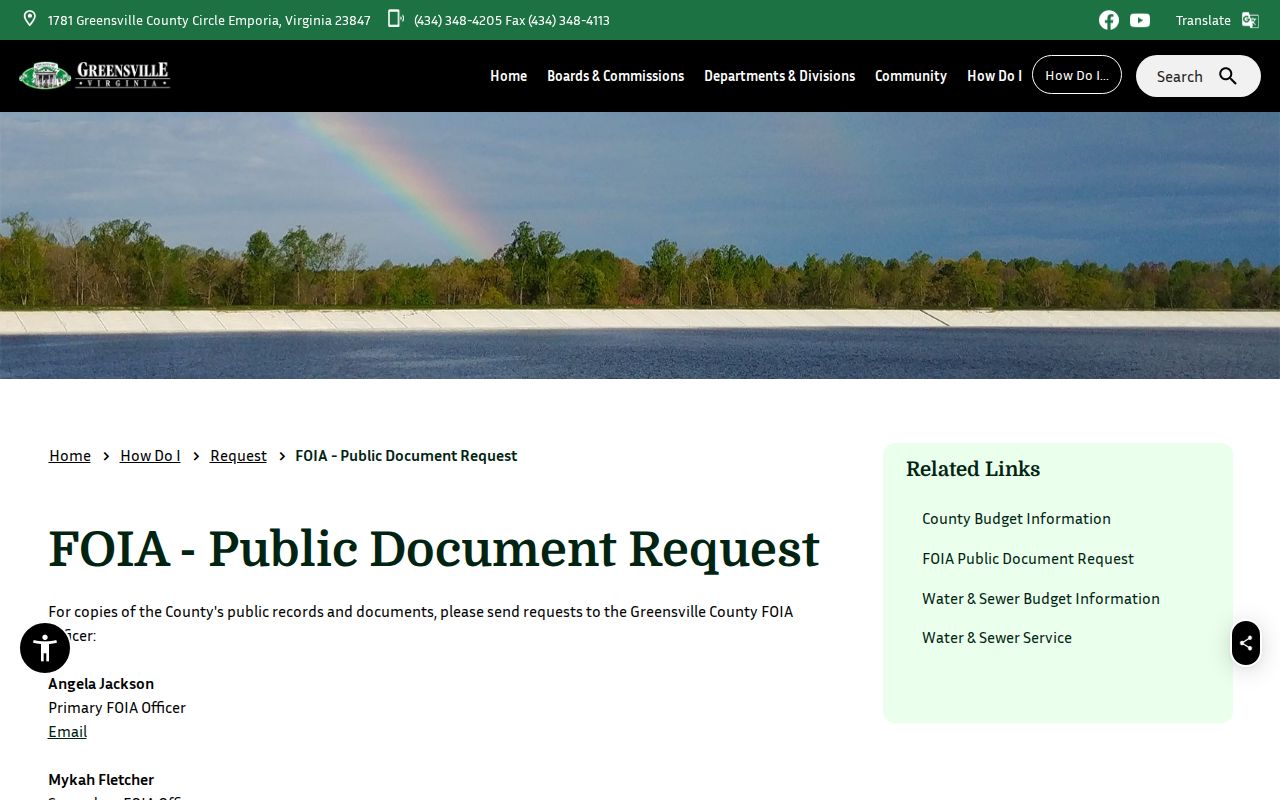Click the 'Related Links' heading

pos(973,469)
